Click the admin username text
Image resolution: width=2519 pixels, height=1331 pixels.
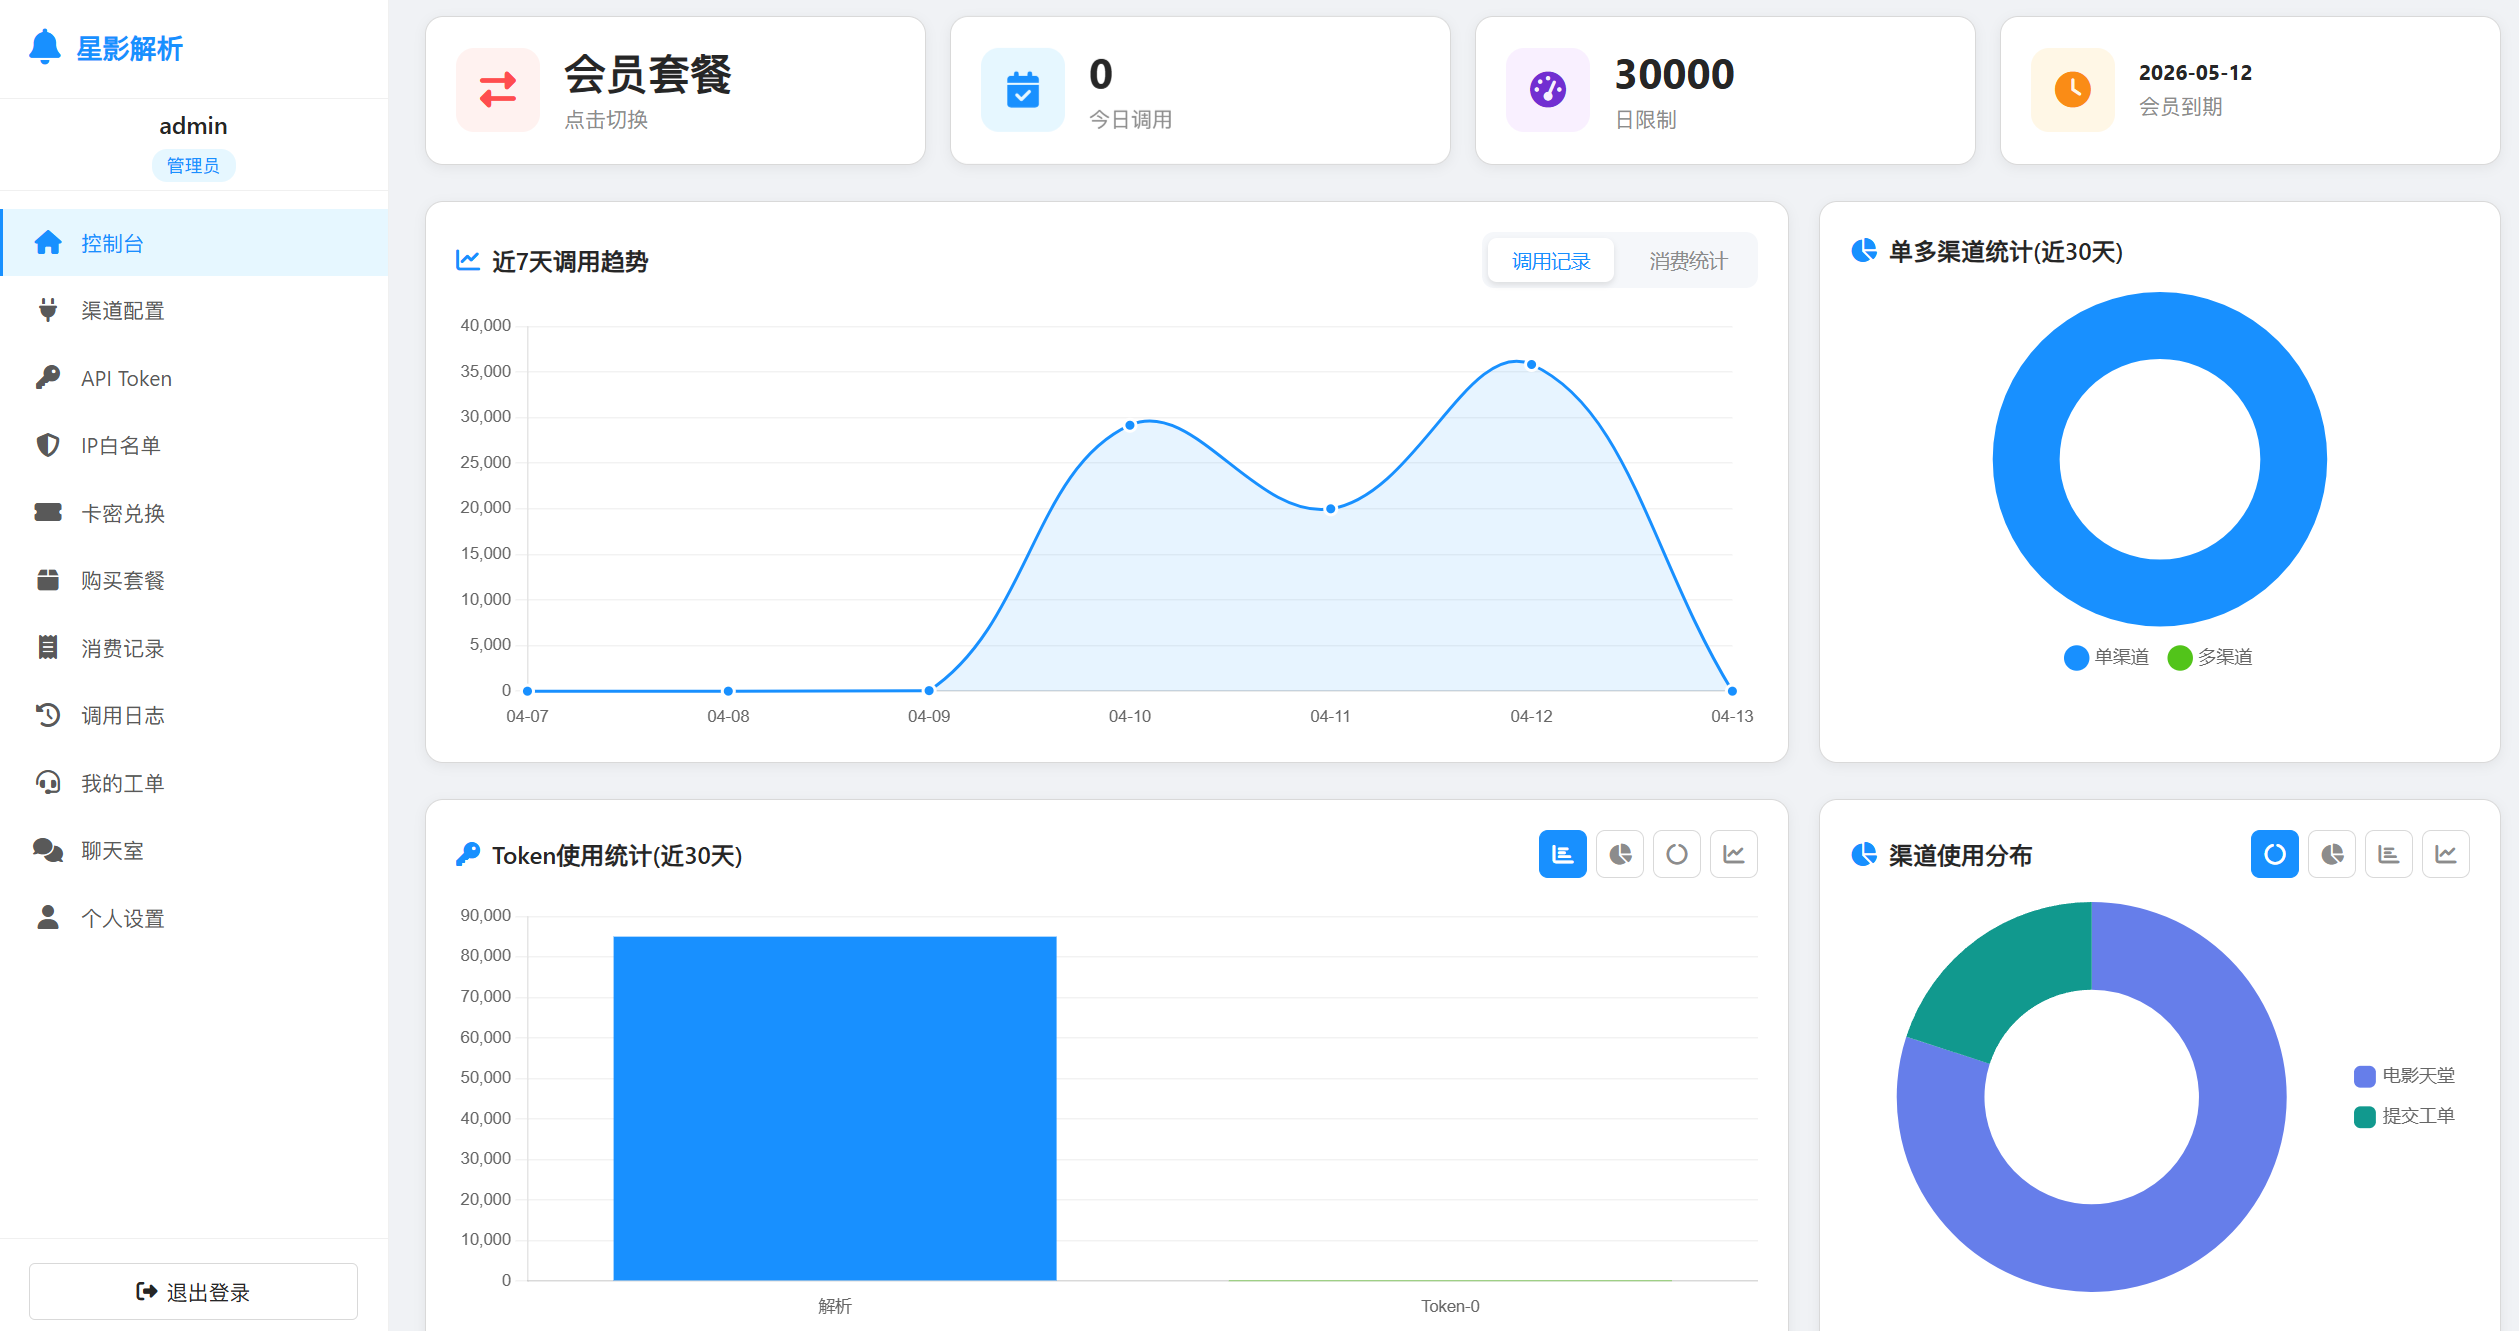pos(193,126)
